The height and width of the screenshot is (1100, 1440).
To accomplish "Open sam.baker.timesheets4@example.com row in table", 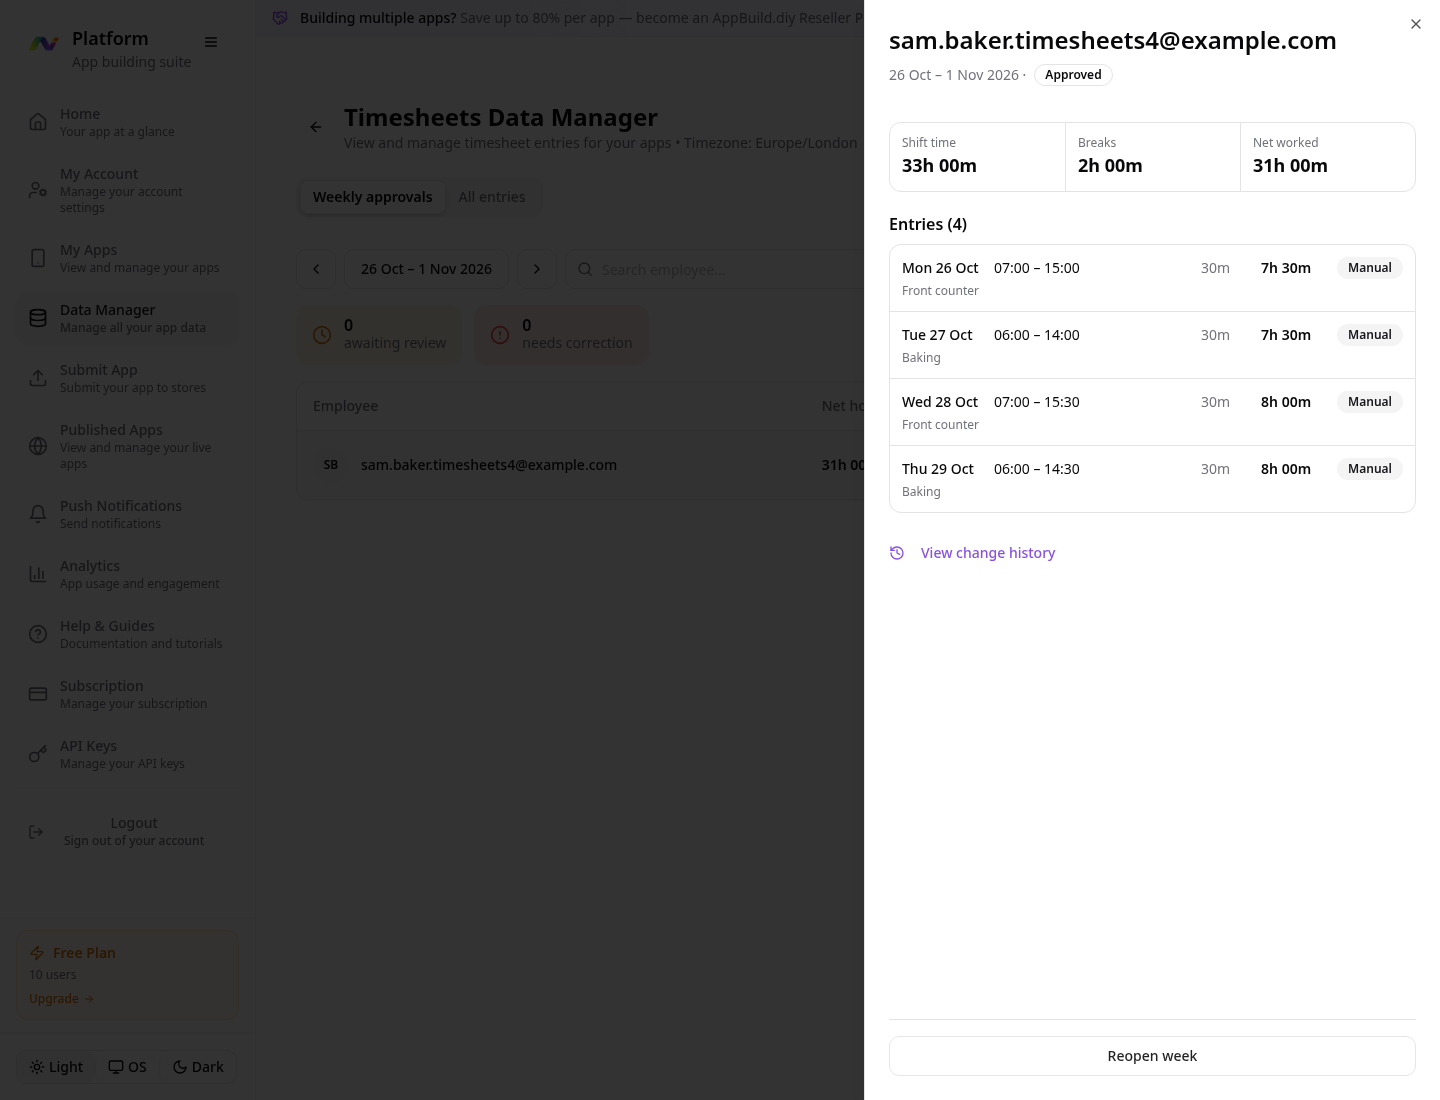I will [580, 465].
